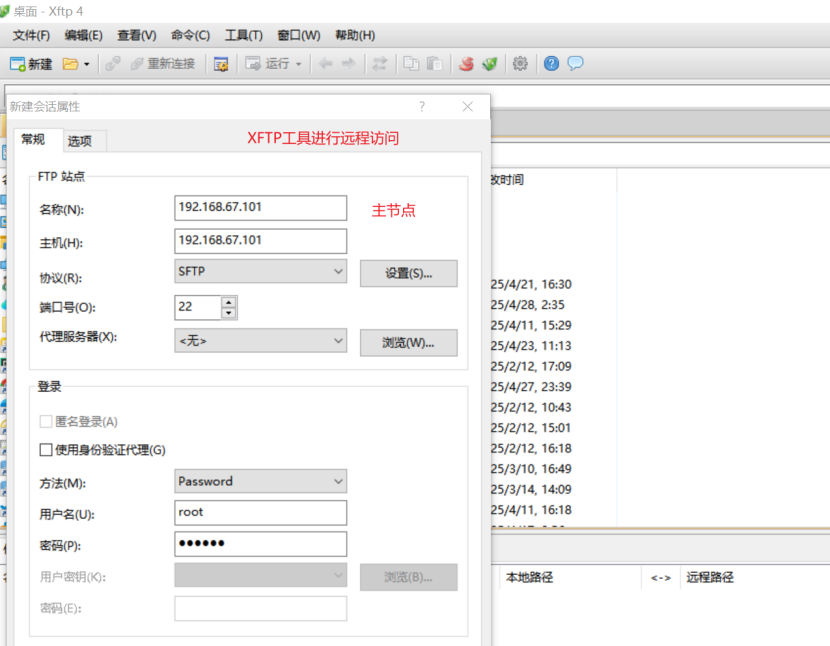Decrease port number with the down stepper arrow
The image size is (830, 646).
coord(229,313)
